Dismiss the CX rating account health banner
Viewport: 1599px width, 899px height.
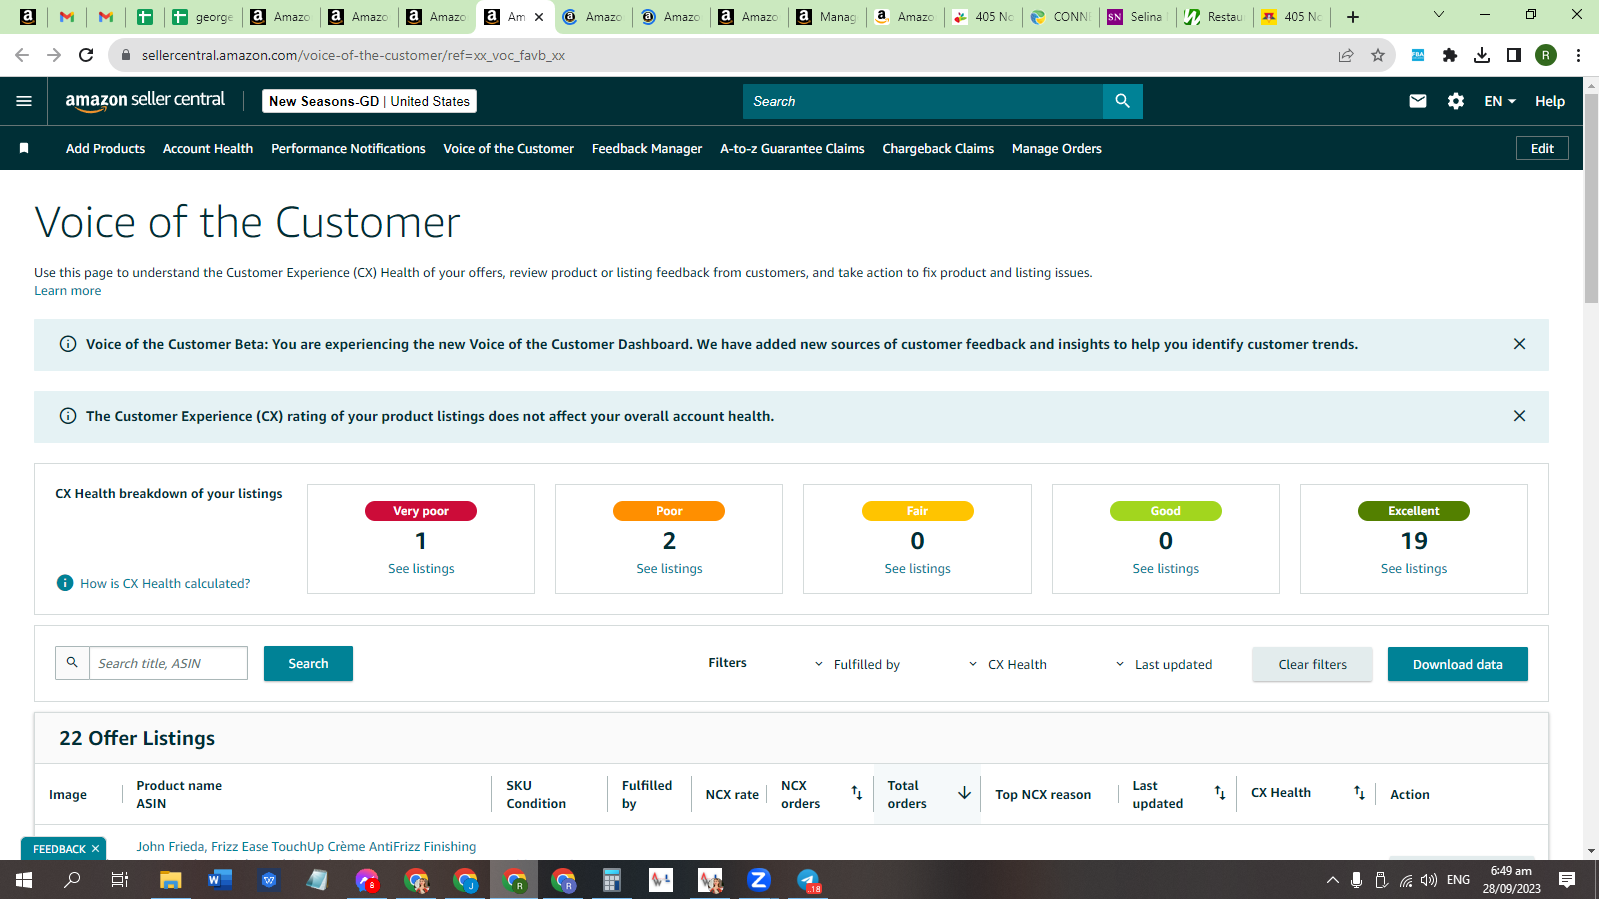1519,416
